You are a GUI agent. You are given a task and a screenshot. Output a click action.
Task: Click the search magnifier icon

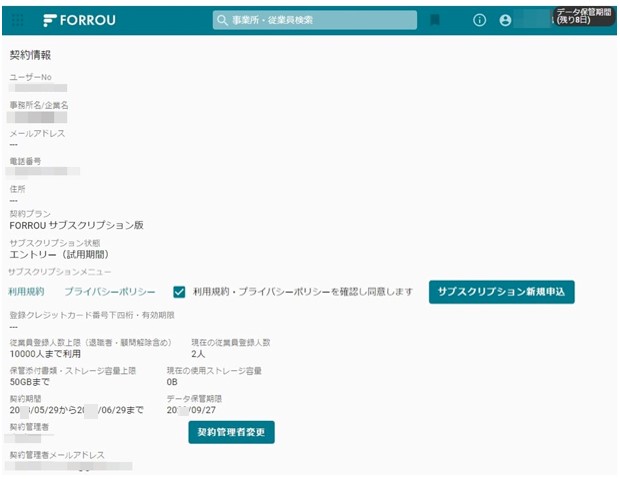[222, 20]
